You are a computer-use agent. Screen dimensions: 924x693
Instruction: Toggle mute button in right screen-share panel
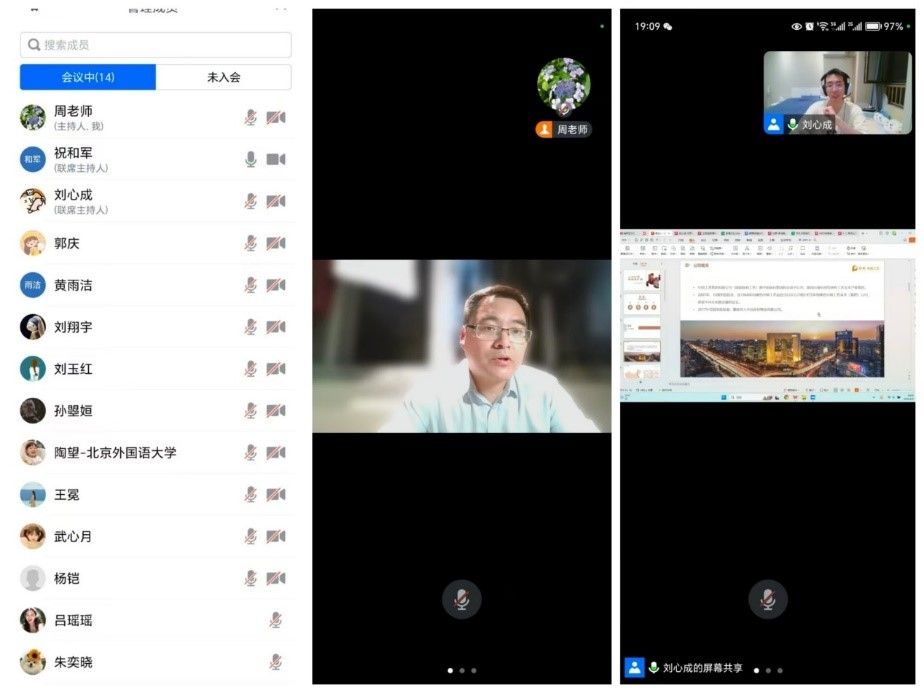pyautogui.click(x=767, y=599)
